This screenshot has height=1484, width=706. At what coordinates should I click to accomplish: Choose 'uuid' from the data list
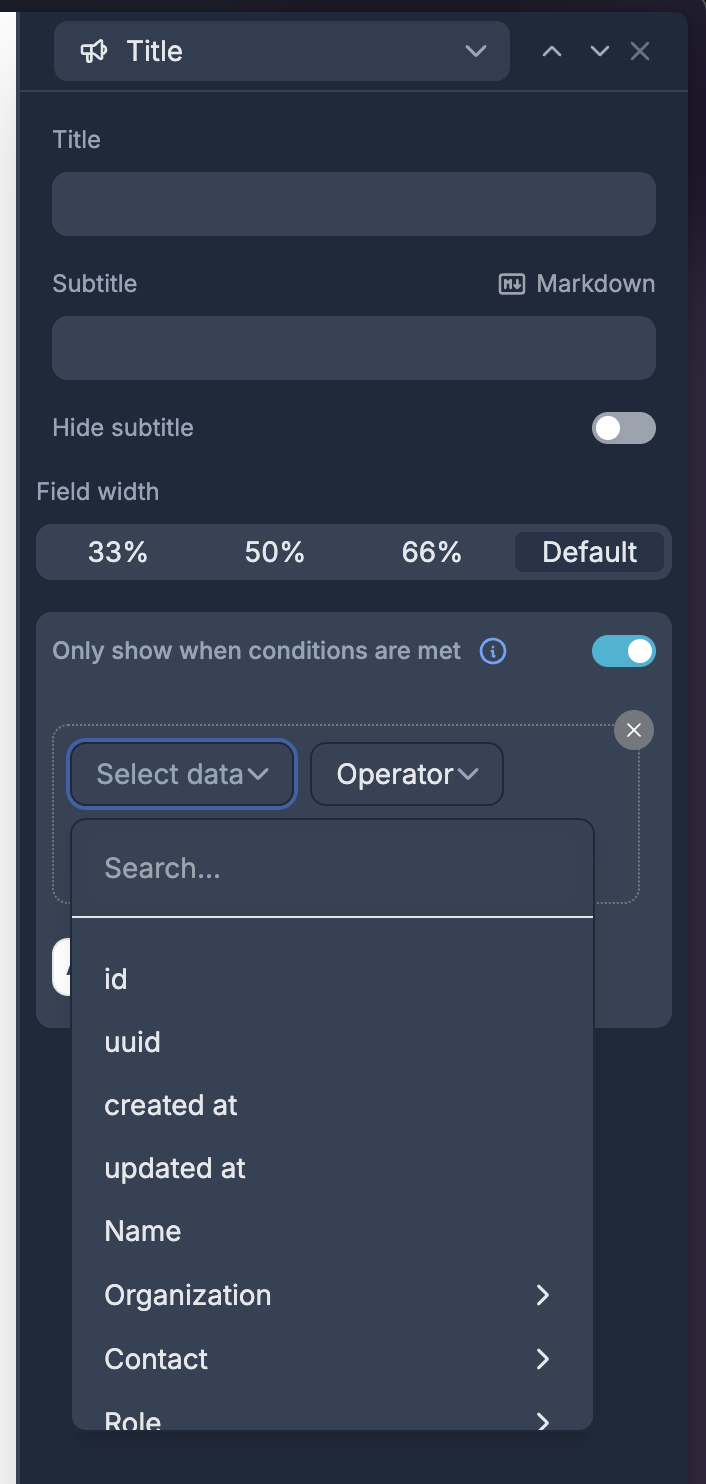[133, 1042]
